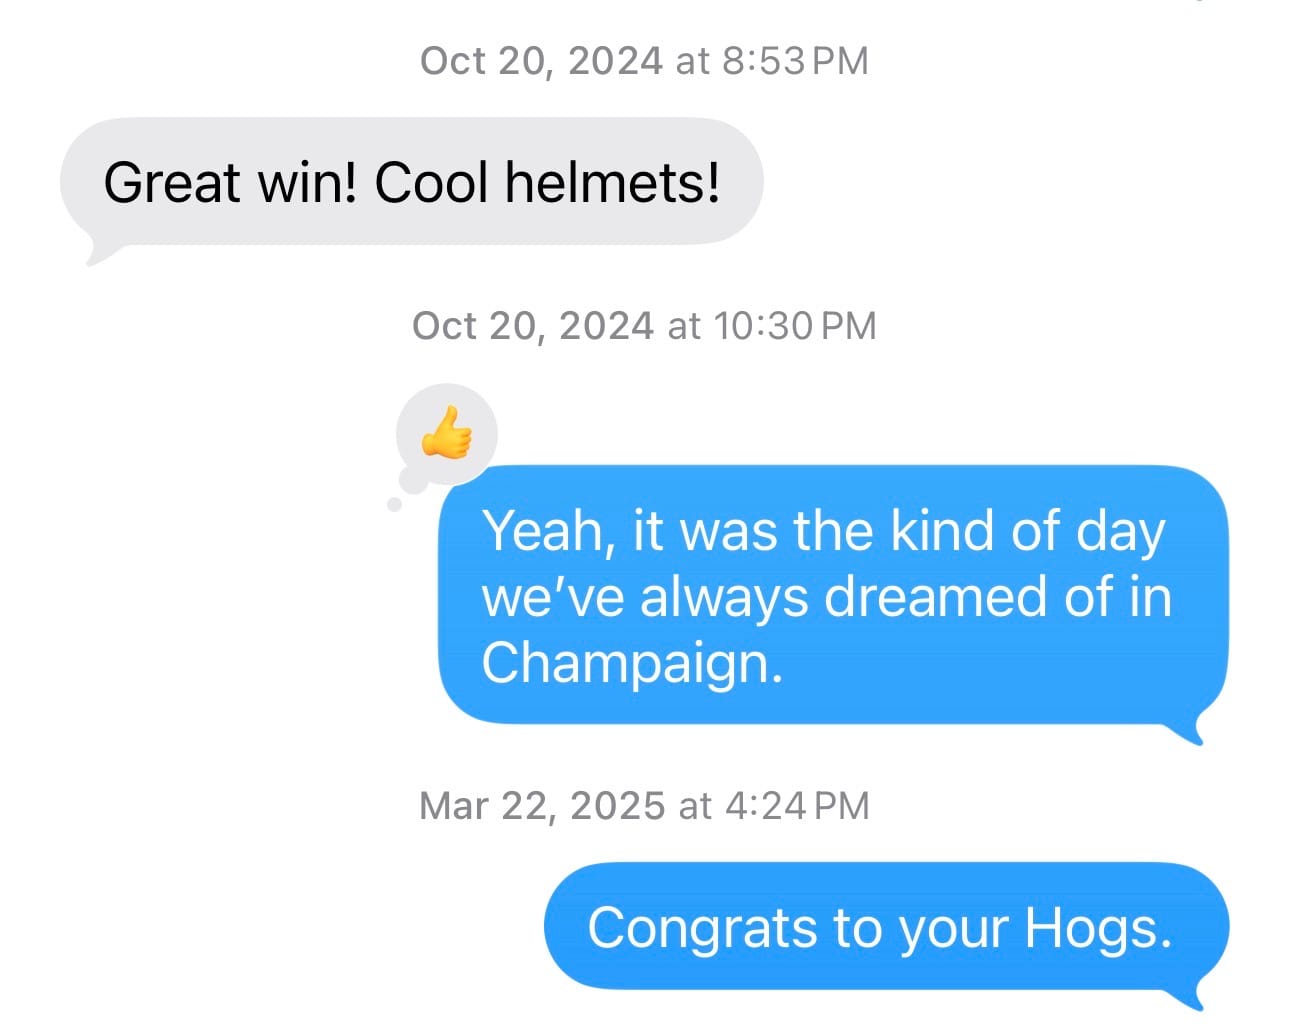Click "10:30 PM" in the second timestamp
The height and width of the screenshot is (1032, 1290).
(795, 326)
